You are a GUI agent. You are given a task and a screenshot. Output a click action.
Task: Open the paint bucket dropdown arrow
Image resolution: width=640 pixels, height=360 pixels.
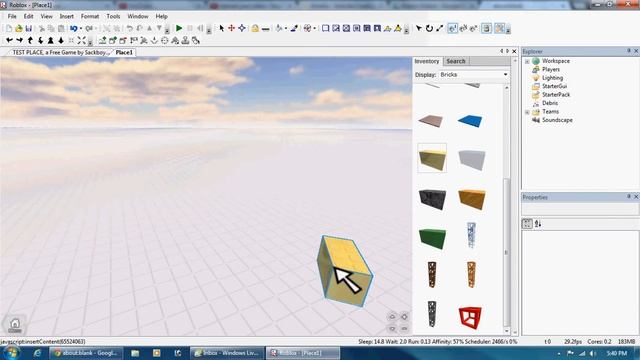coord(286,29)
